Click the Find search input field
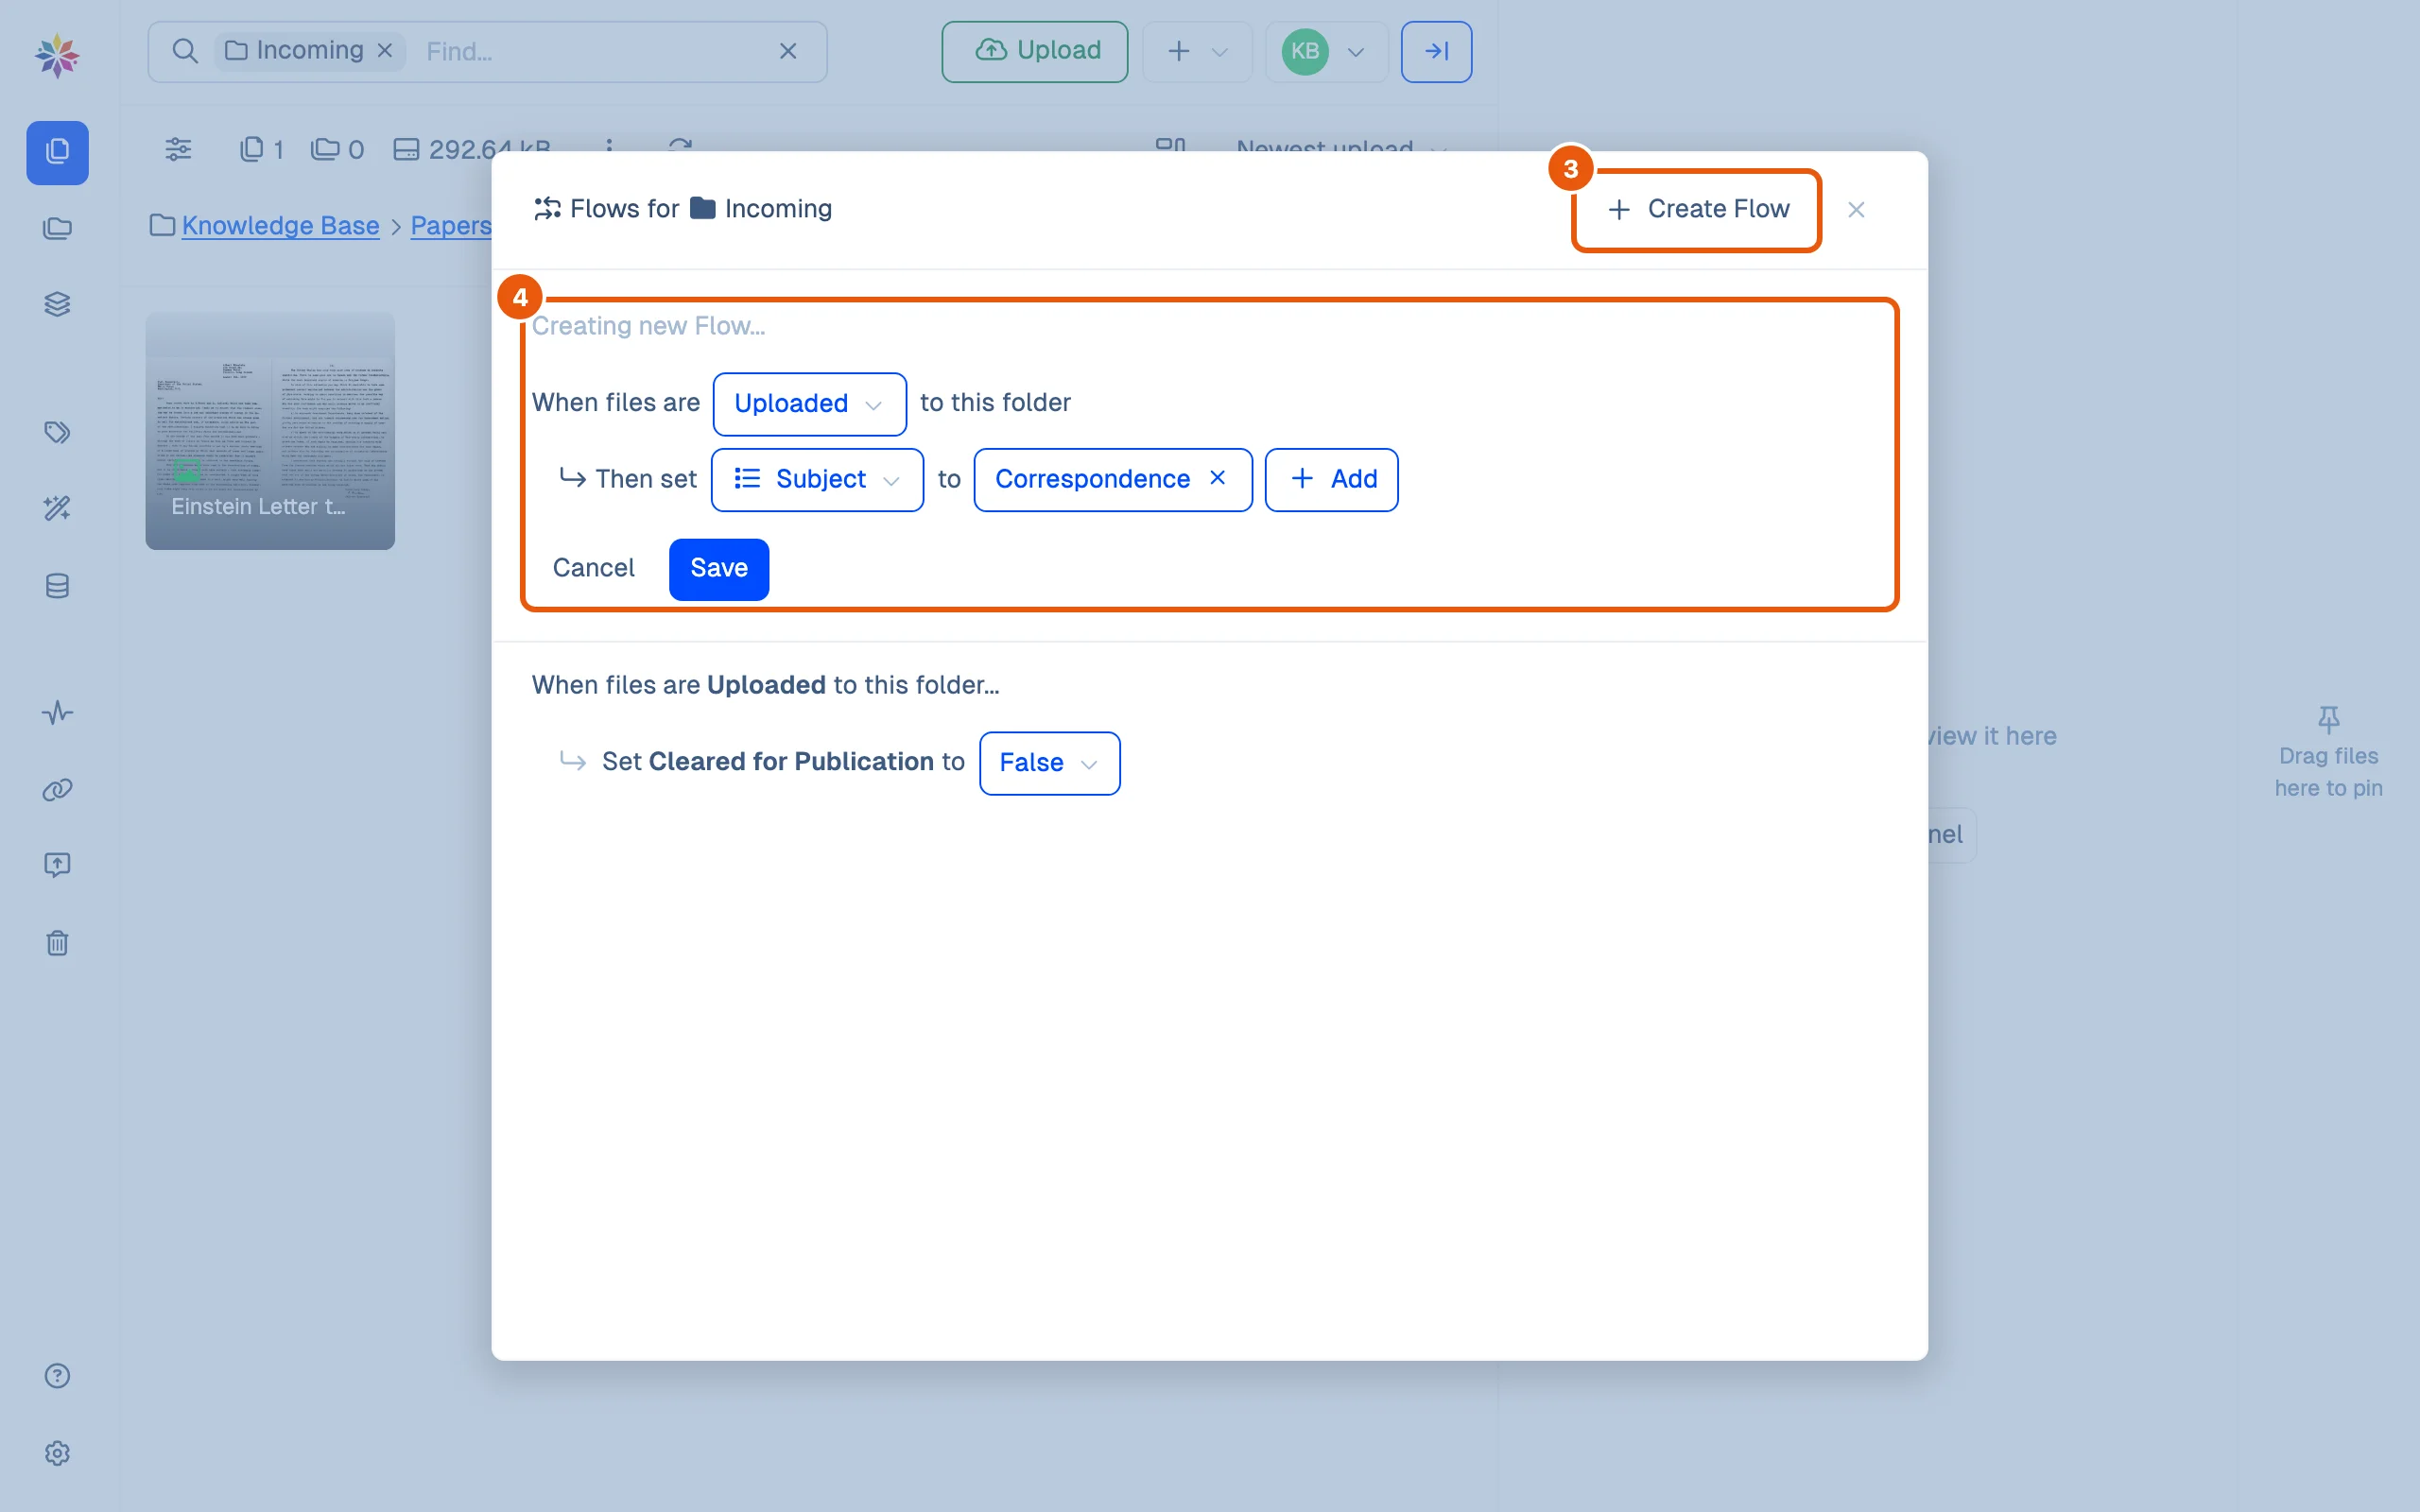 590,51
